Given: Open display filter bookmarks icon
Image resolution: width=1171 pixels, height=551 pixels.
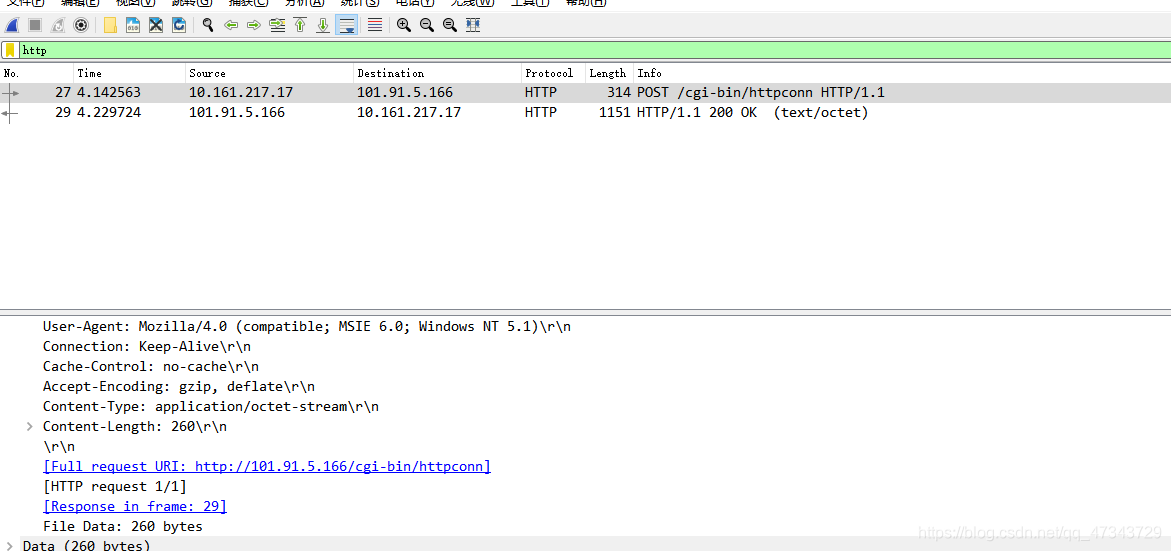Looking at the screenshot, I should click(10, 50).
